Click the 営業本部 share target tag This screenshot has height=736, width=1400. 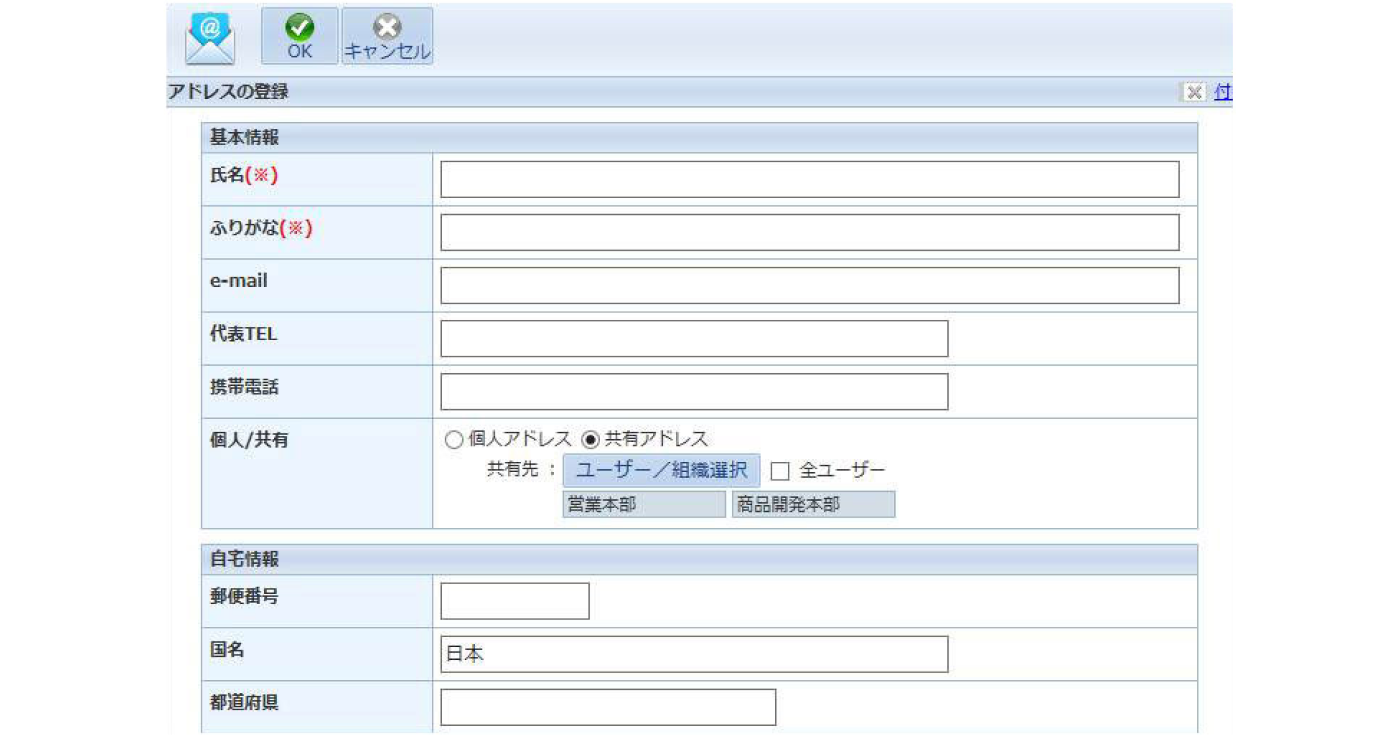(644, 505)
